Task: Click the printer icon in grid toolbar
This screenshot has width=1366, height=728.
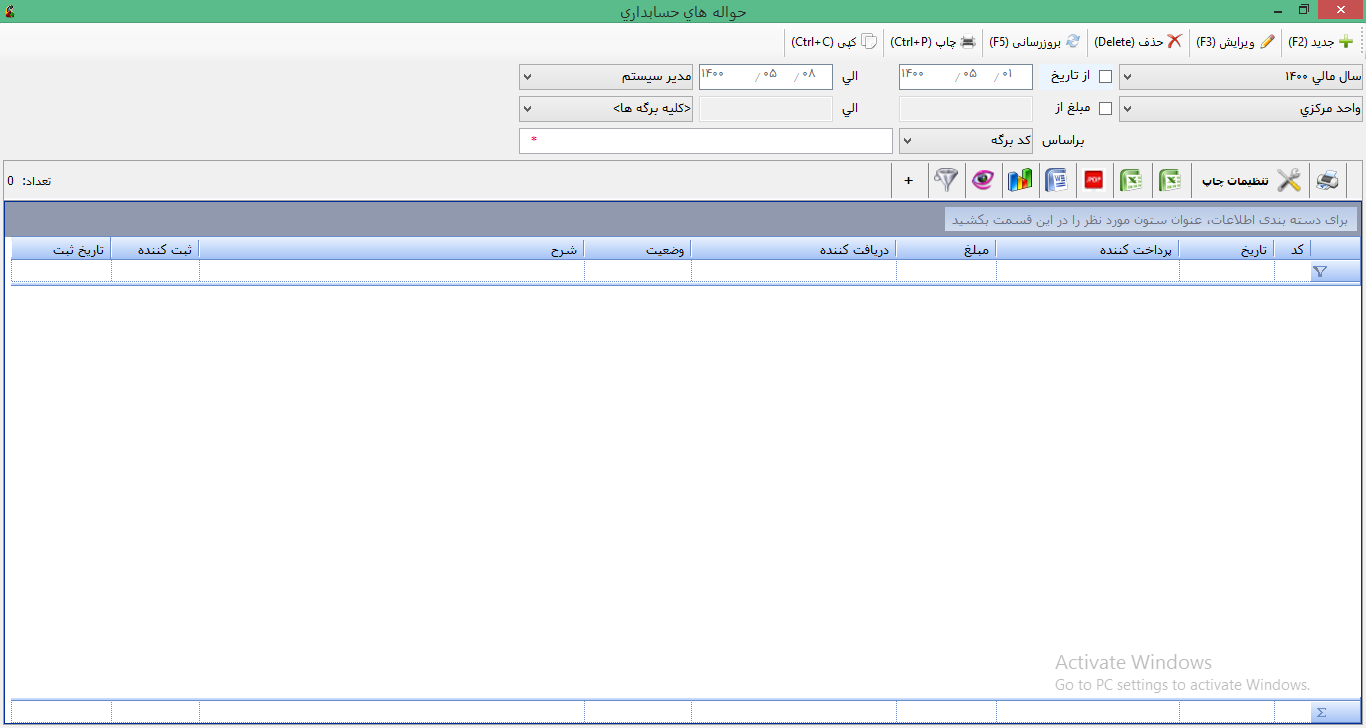Action: [x=1327, y=180]
